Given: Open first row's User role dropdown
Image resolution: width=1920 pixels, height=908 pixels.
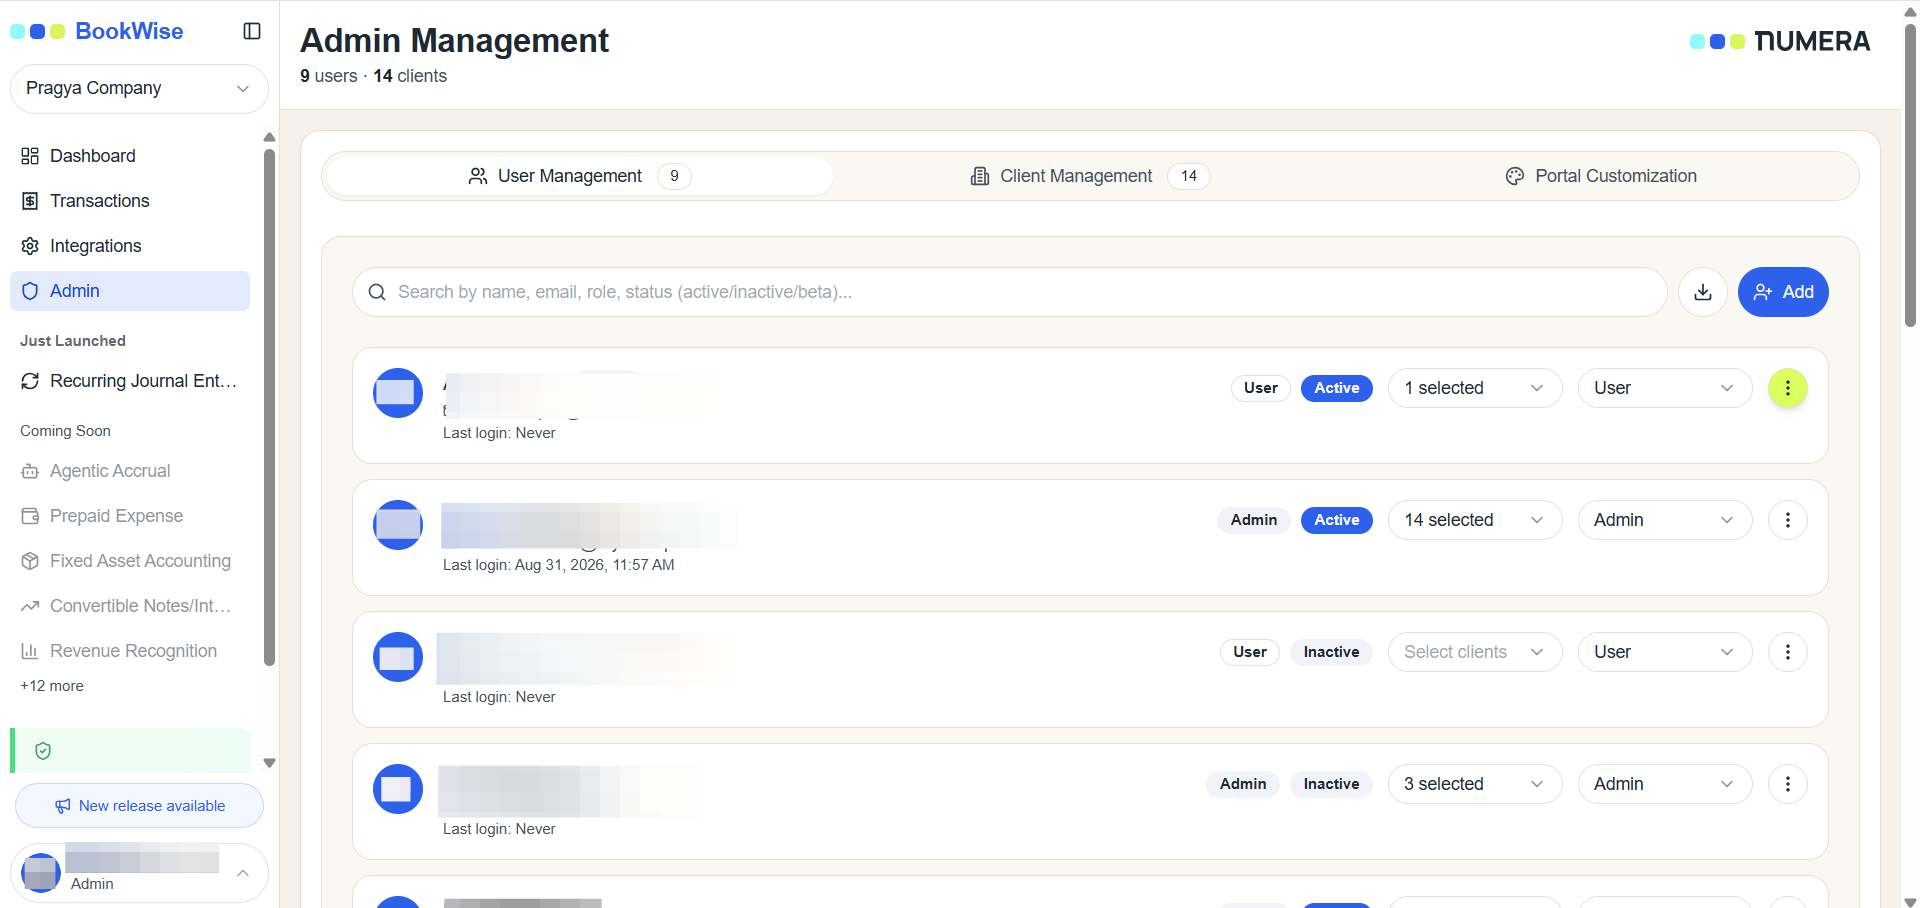Looking at the screenshot, I should coord(1665,388).
